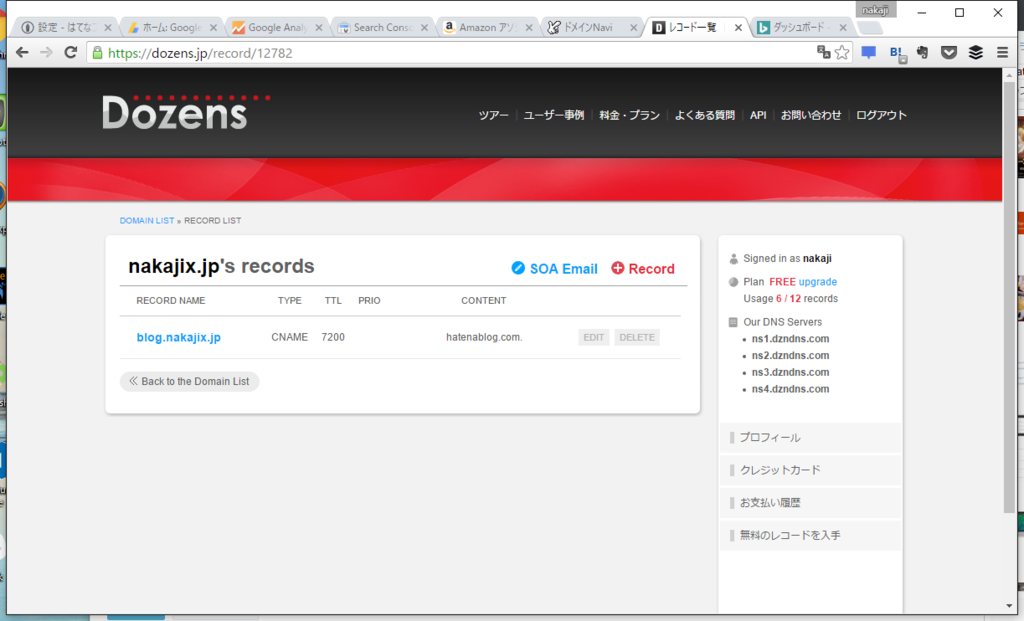Close the レコード一覧 tab
This screenshot has width=1024, height=621.
point(738,27)
